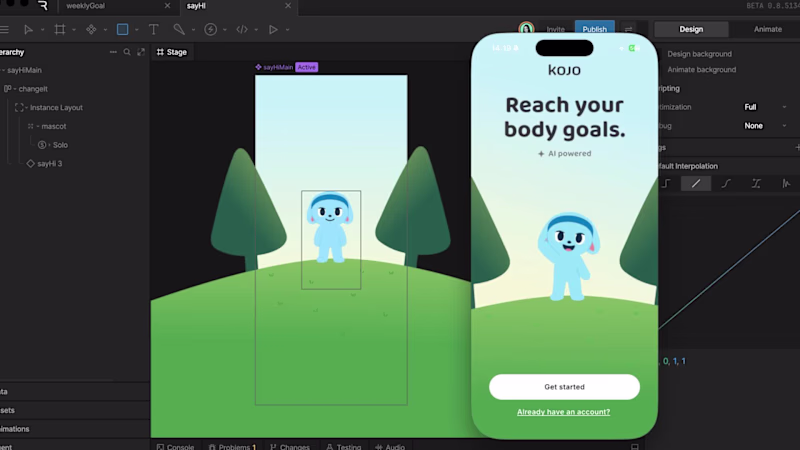
Task: Open shape tool dropdown arrow
Action: click(137, 30)
